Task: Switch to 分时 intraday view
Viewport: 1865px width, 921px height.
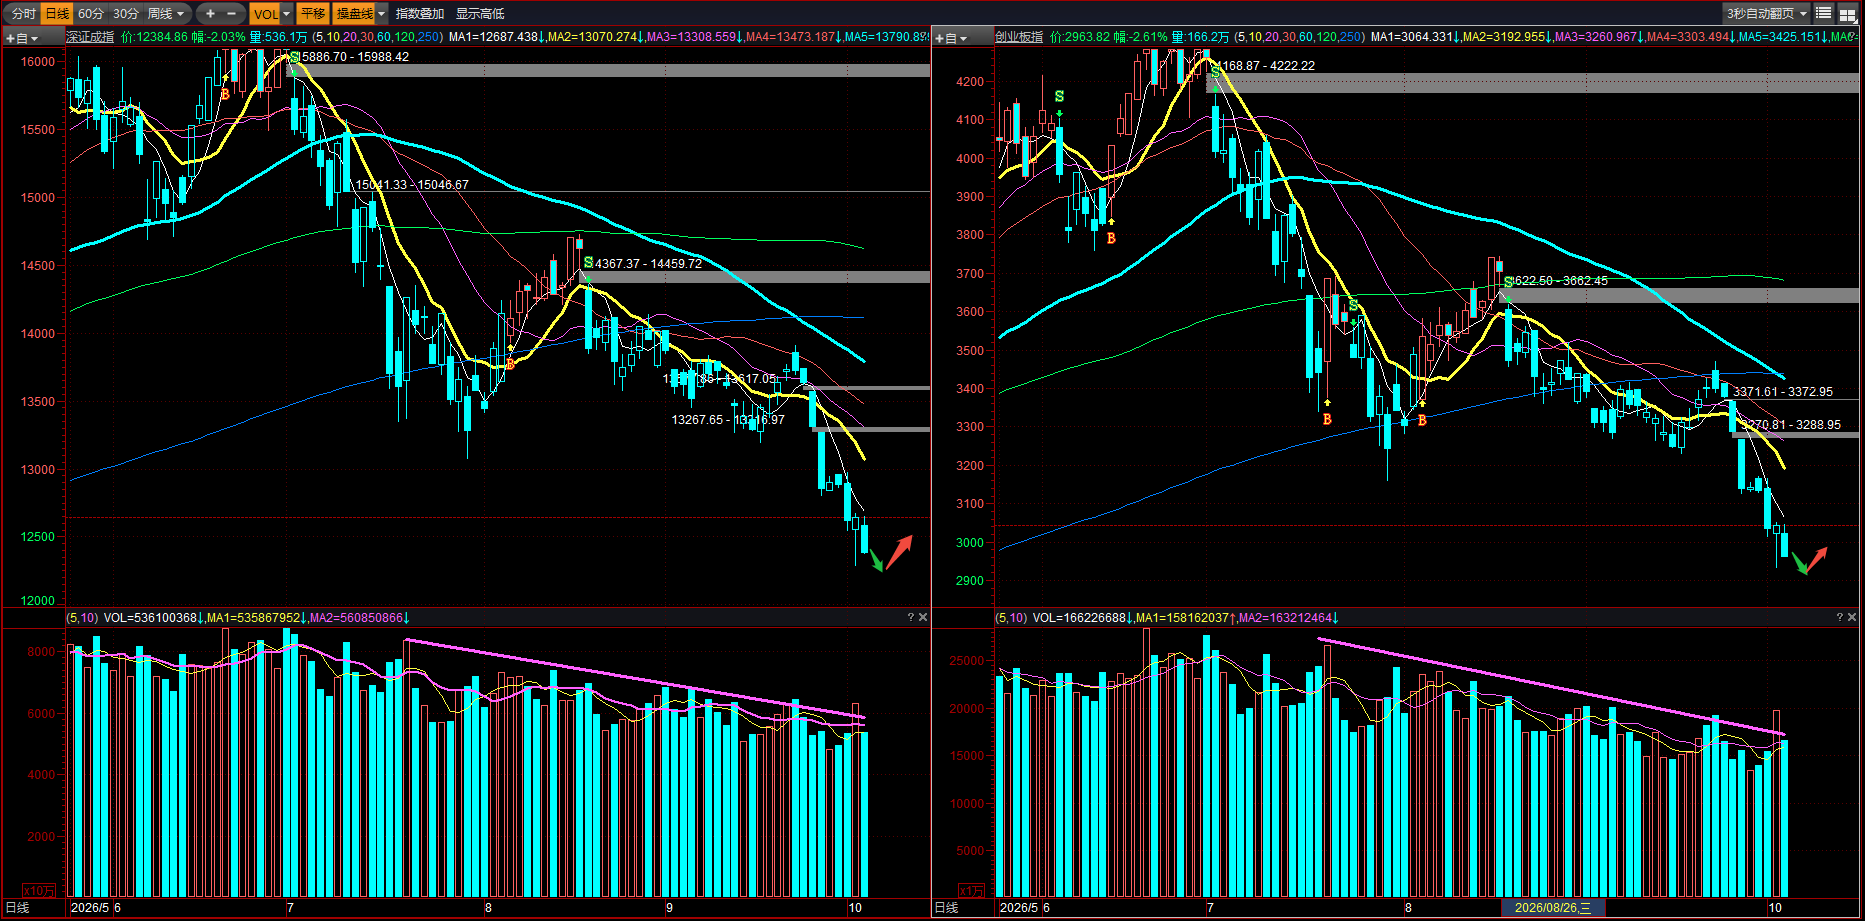Action: pyautogui.click(x=23, y=13)
